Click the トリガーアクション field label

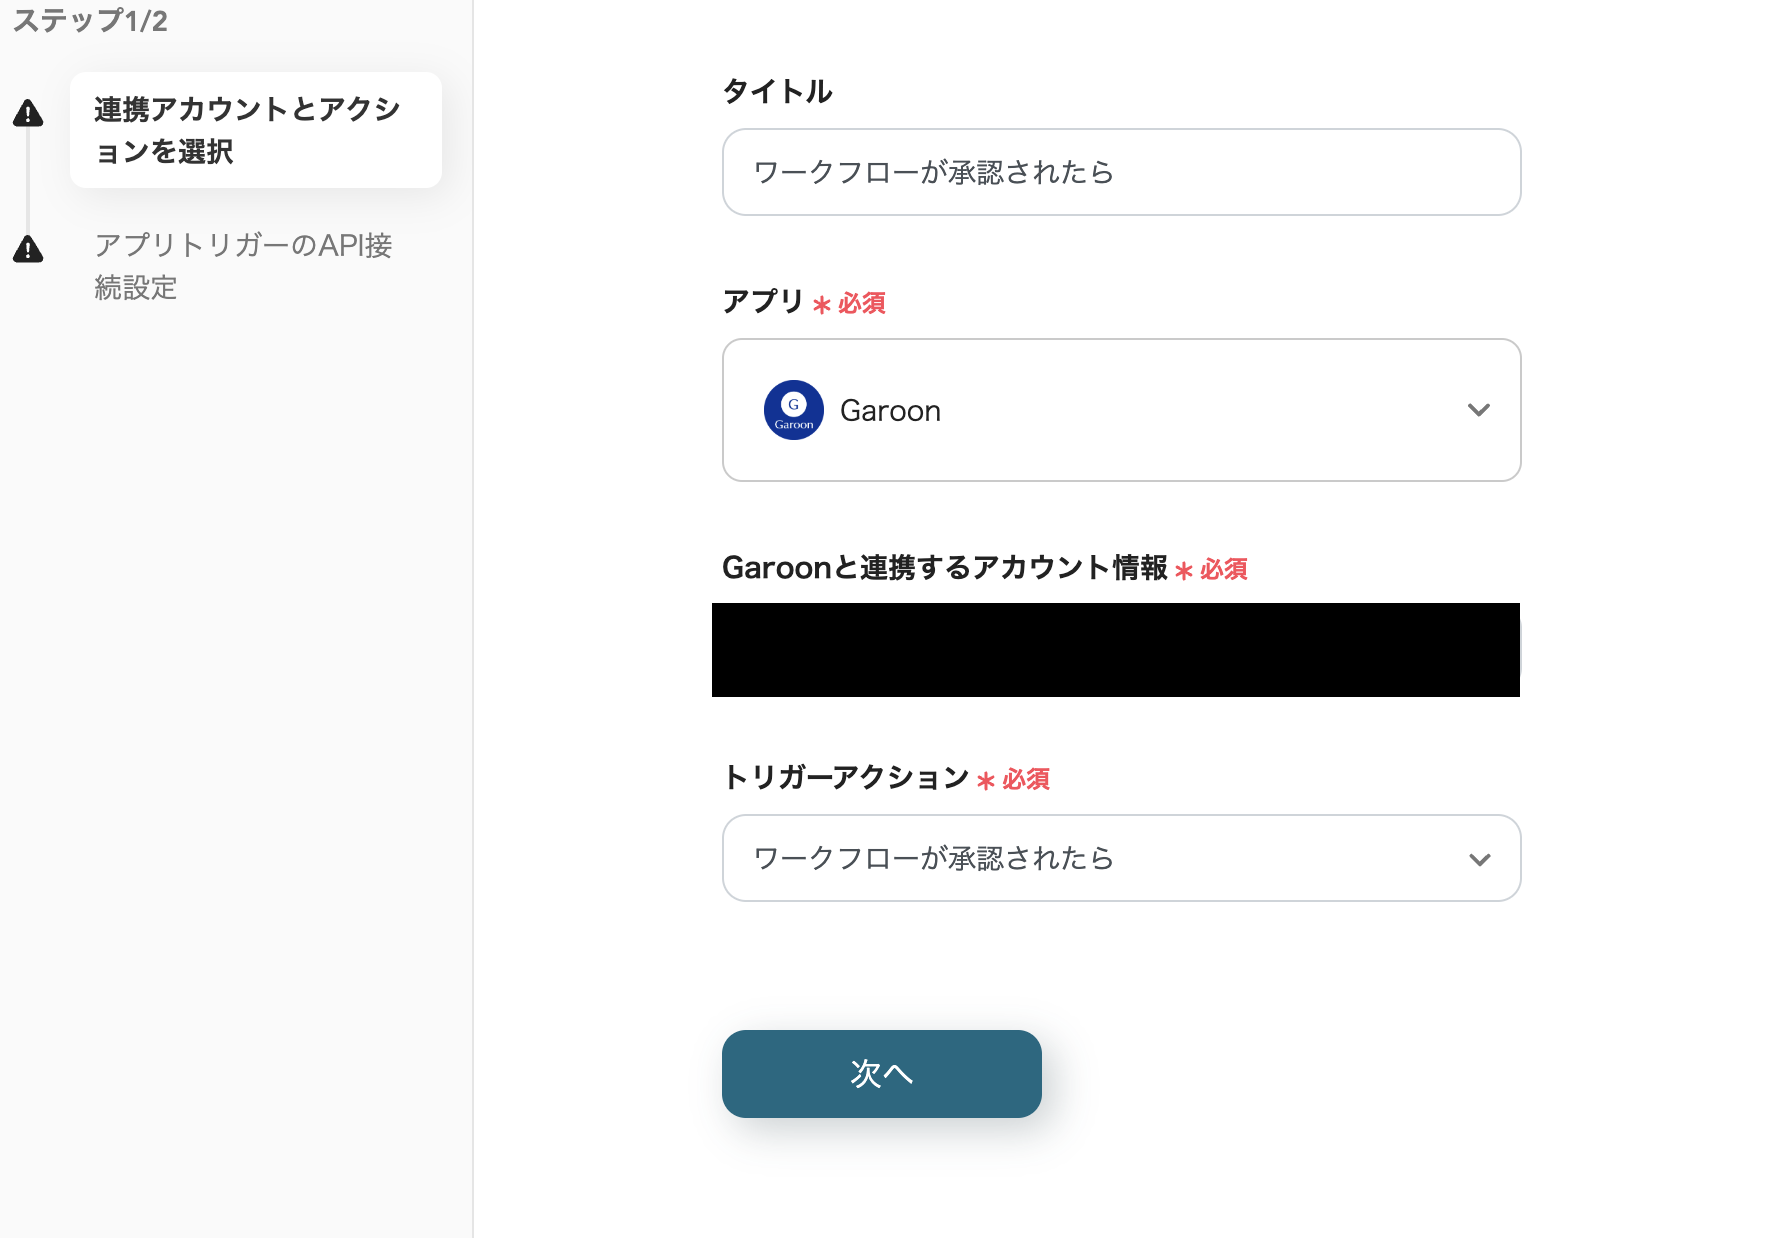coord(845,777)
